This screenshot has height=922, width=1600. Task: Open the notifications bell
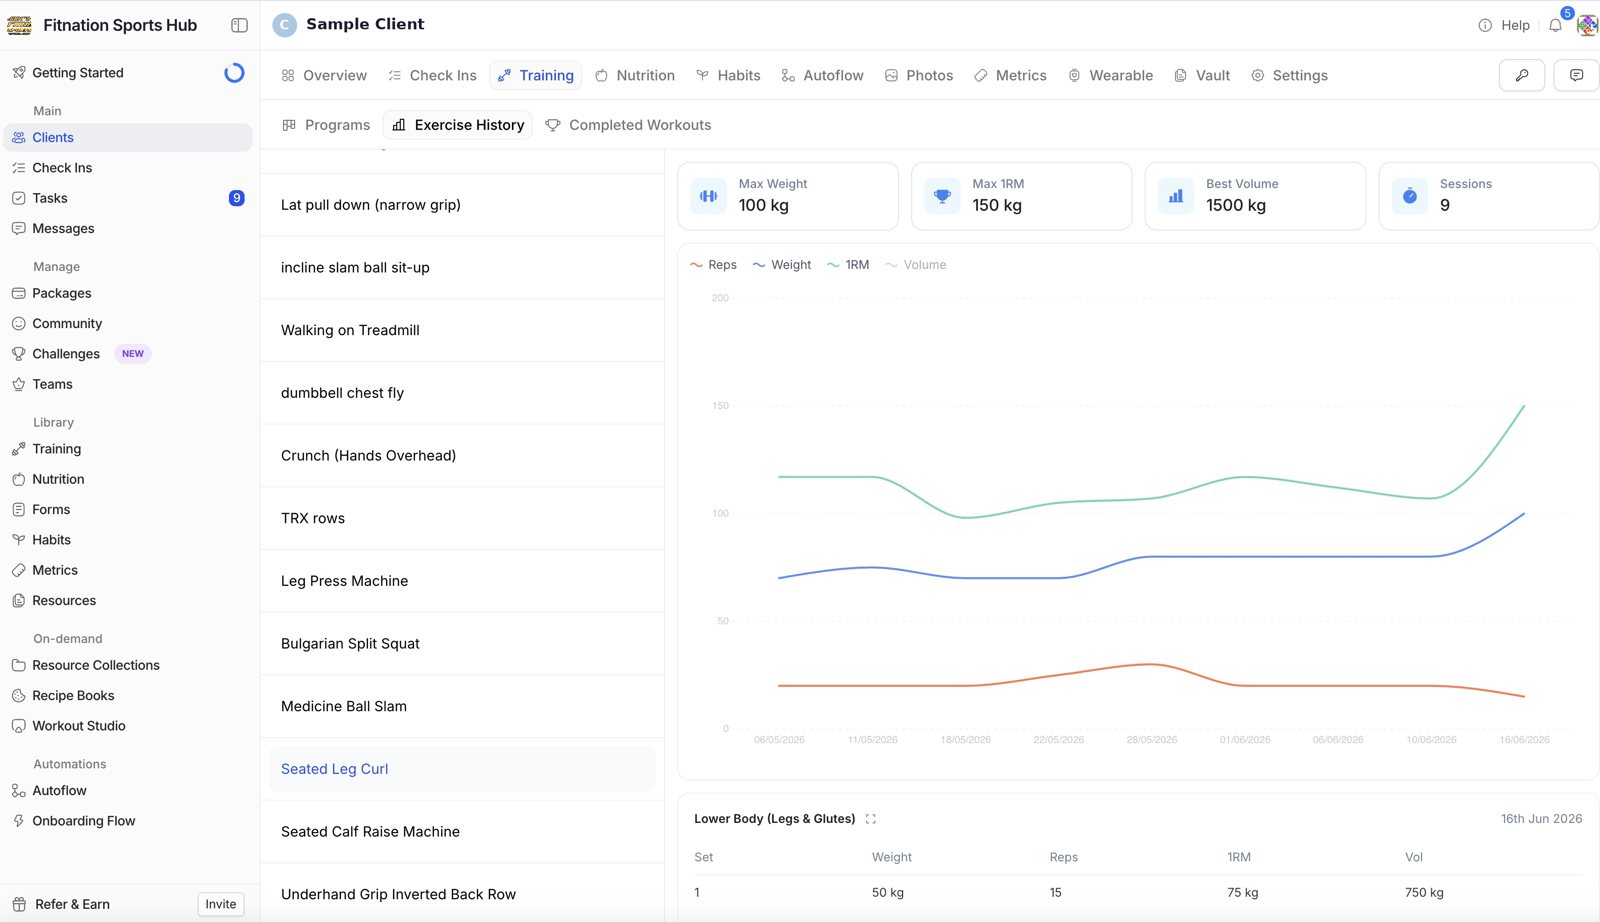tap(1555, 25)
